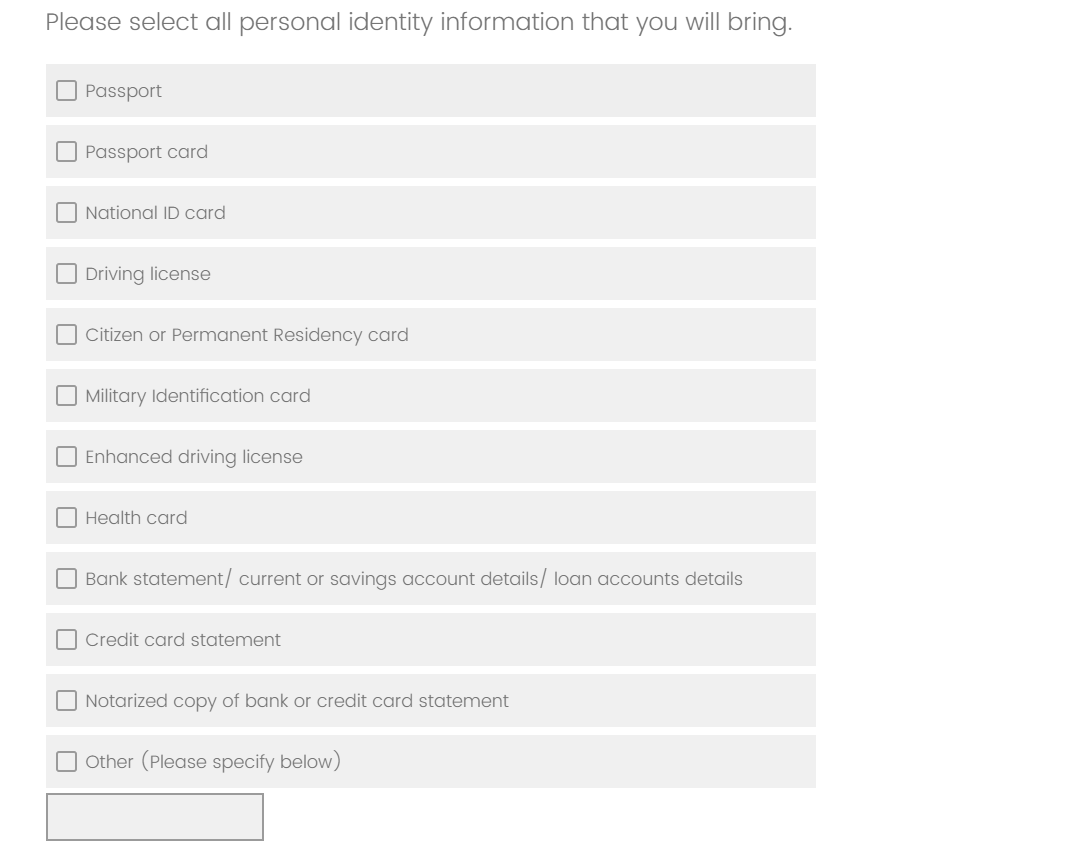Click the Credit card statement label
Image resolution: width=1065 pixels, height=858 pixels.
click(x=183, y=640)
